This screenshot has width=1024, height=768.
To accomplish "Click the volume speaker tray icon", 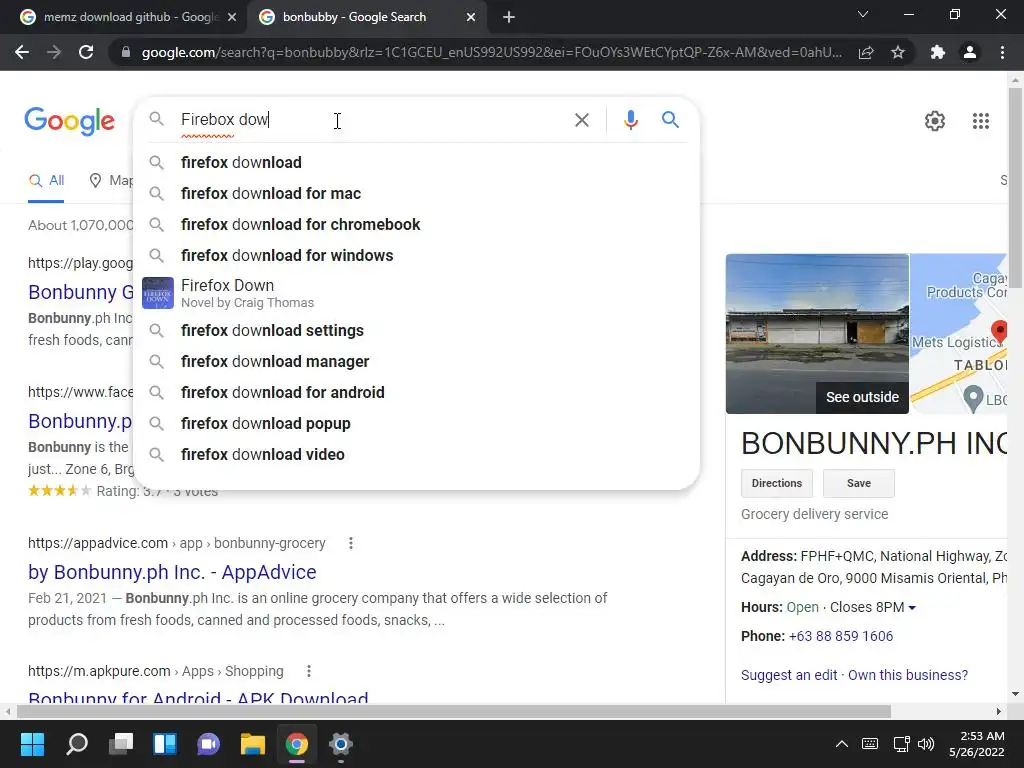I will (x=925, y=744).
